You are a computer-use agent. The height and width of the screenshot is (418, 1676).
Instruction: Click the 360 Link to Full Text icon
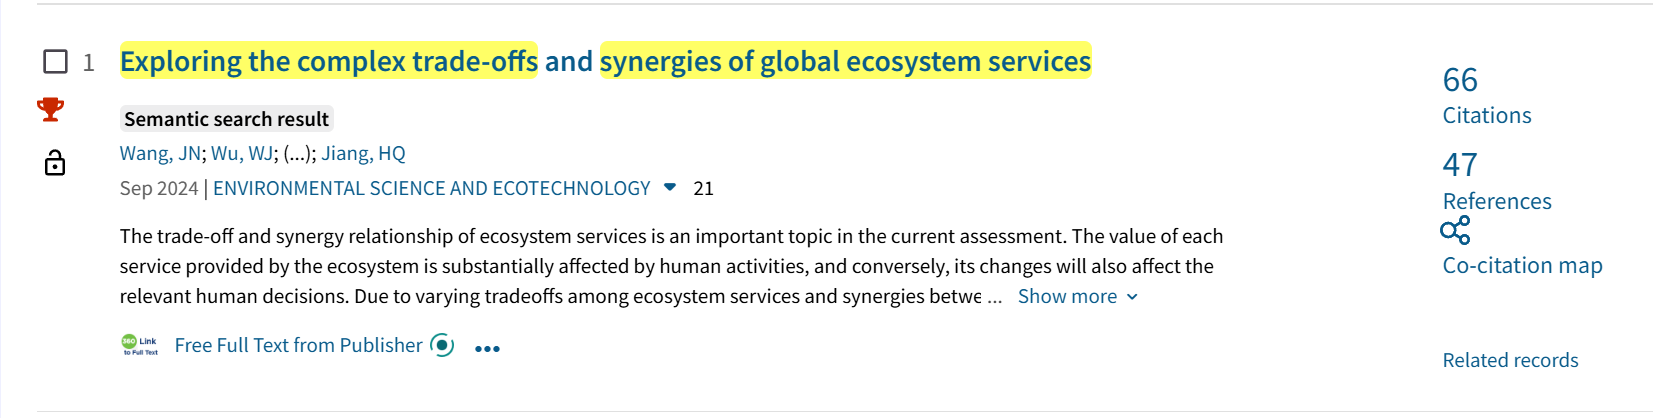tap(140, 345)
